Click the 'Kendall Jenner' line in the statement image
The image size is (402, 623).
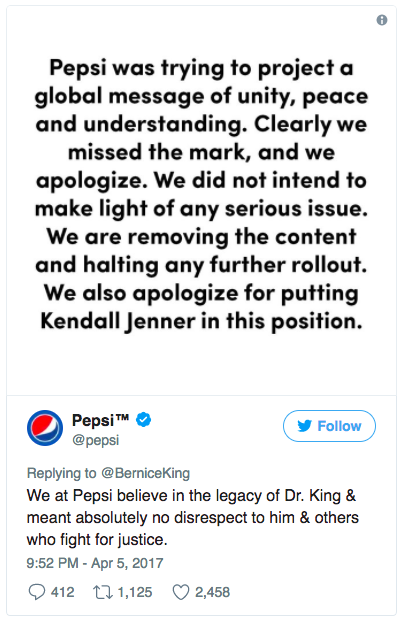coord(201,321)
